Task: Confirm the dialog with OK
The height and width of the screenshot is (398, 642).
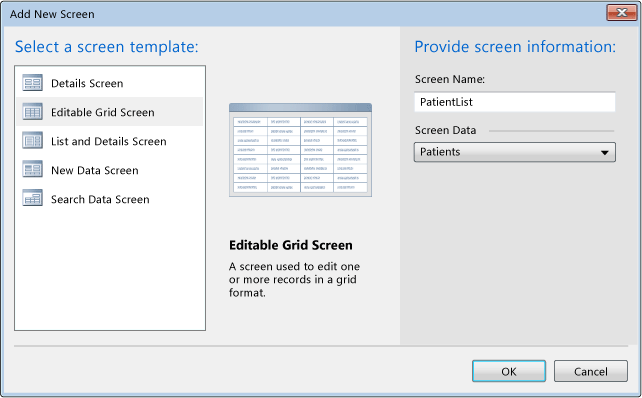Action: tap(509, 371)
